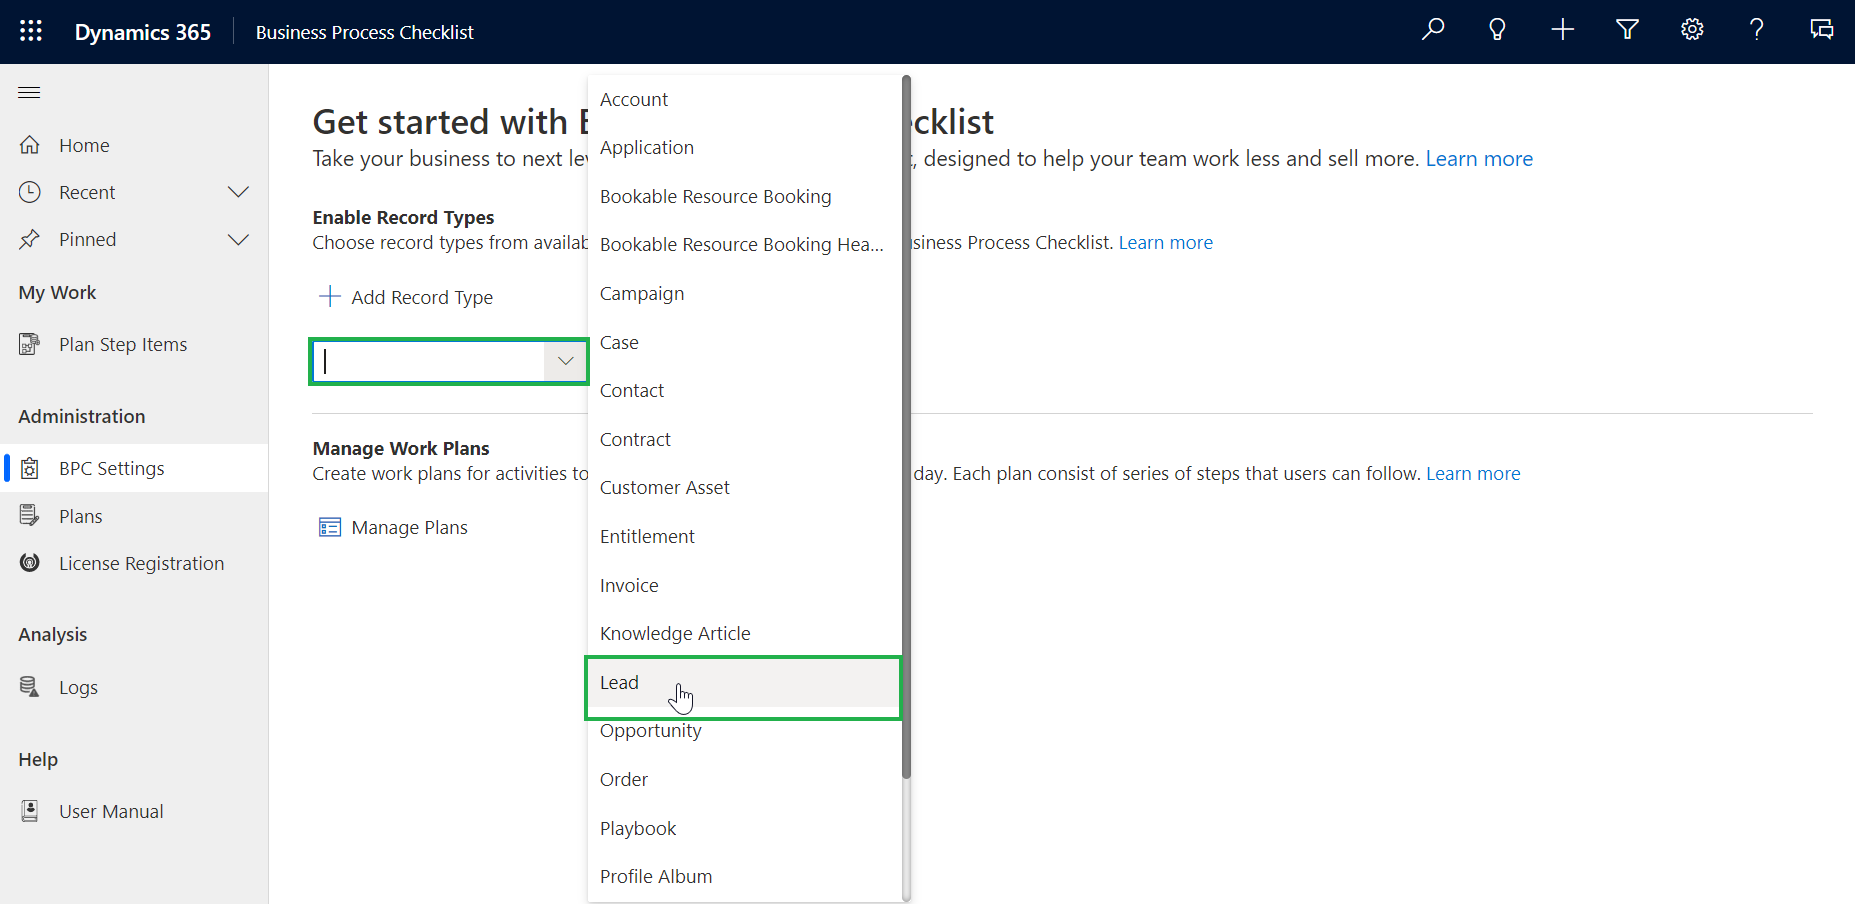
Task: Open Plan Step Items in sidebar
Action: 134,344
